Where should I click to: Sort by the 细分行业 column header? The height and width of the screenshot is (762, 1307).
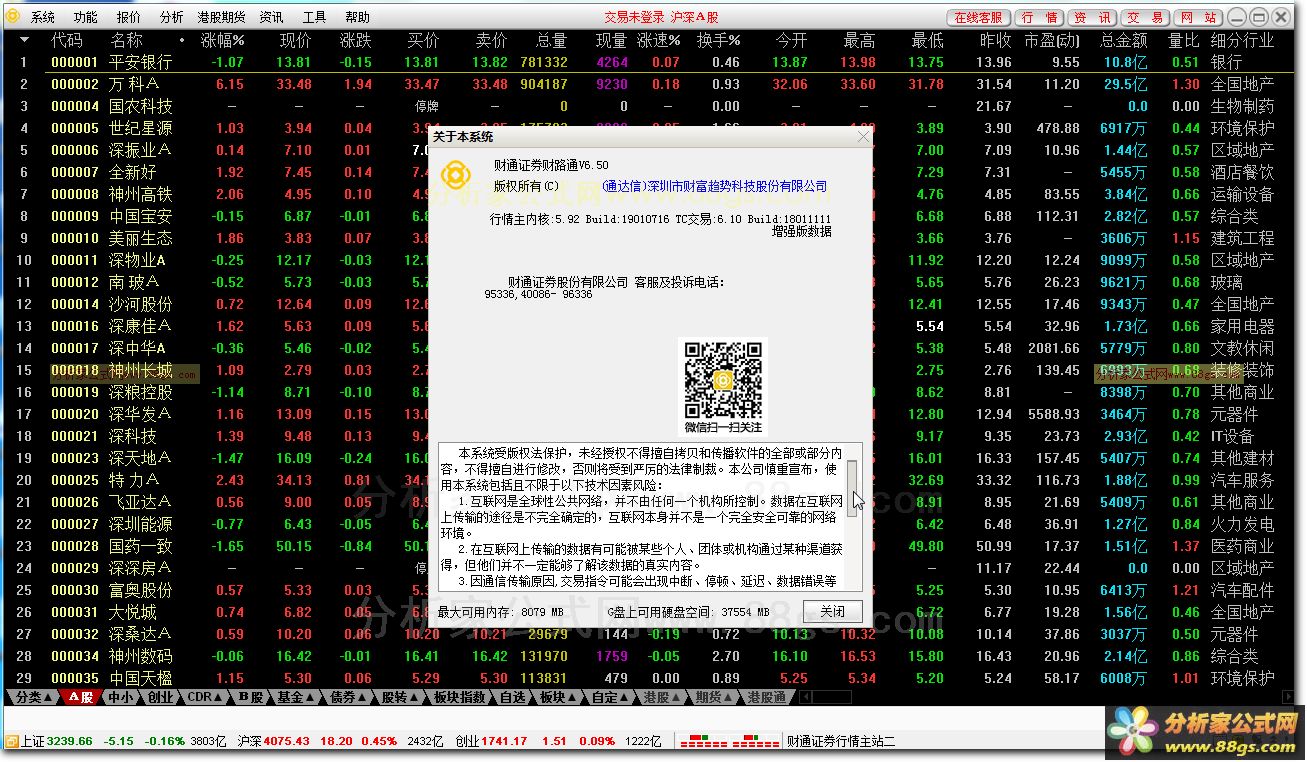point(1242,41)
